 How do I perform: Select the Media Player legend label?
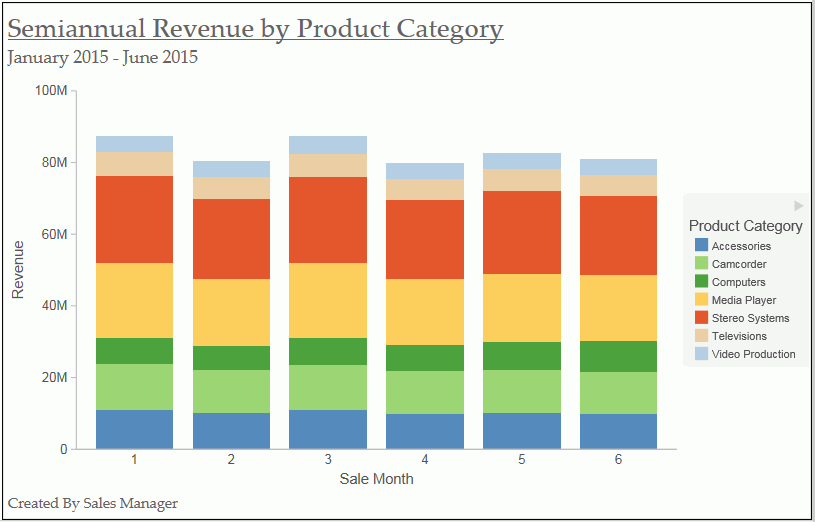coord(744,300)
